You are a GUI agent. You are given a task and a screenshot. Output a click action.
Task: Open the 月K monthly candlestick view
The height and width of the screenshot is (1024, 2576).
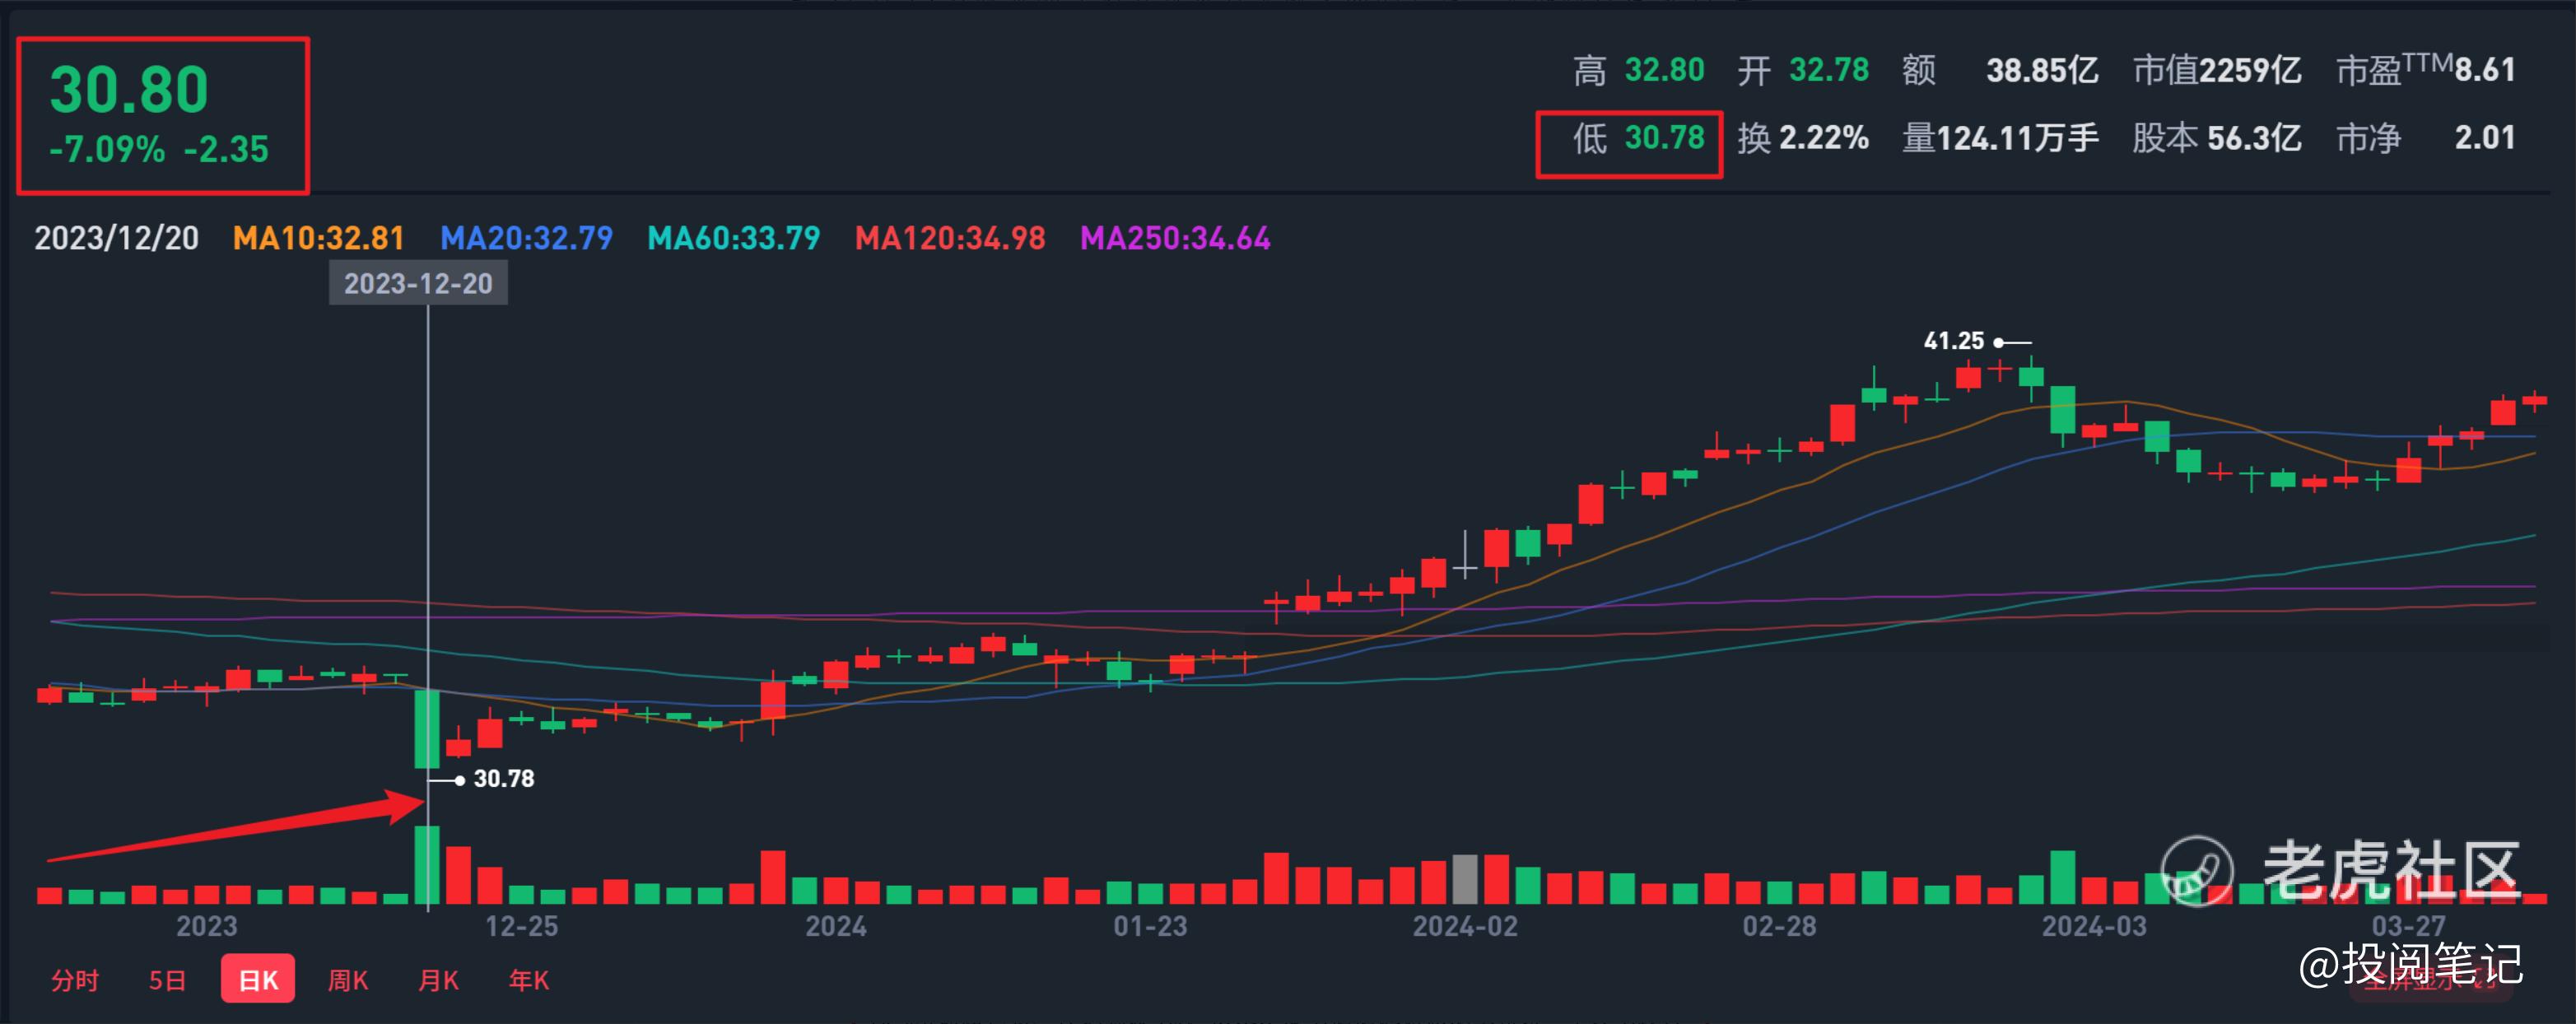438,980
